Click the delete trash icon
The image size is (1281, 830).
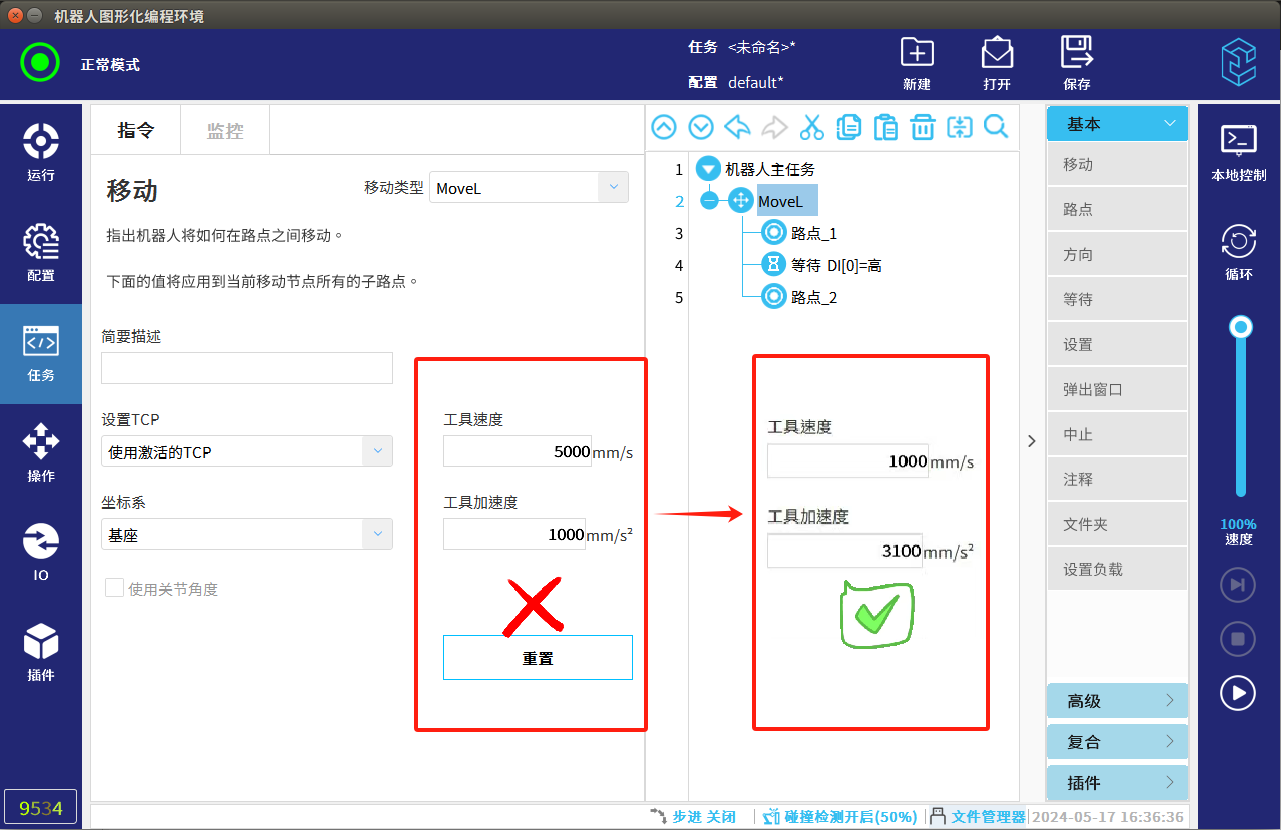pos(922,127)
